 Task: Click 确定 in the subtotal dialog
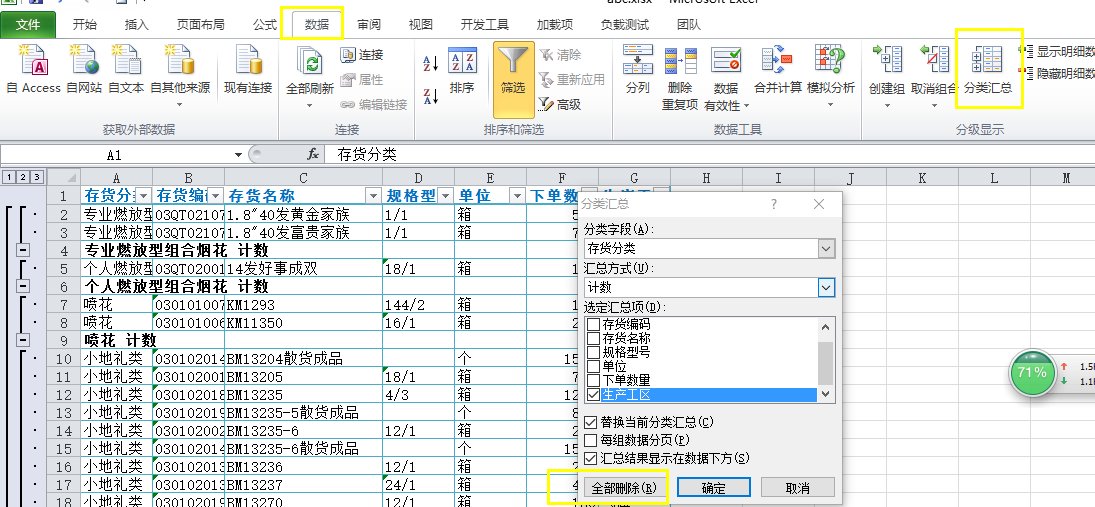[x=714, y=488]
